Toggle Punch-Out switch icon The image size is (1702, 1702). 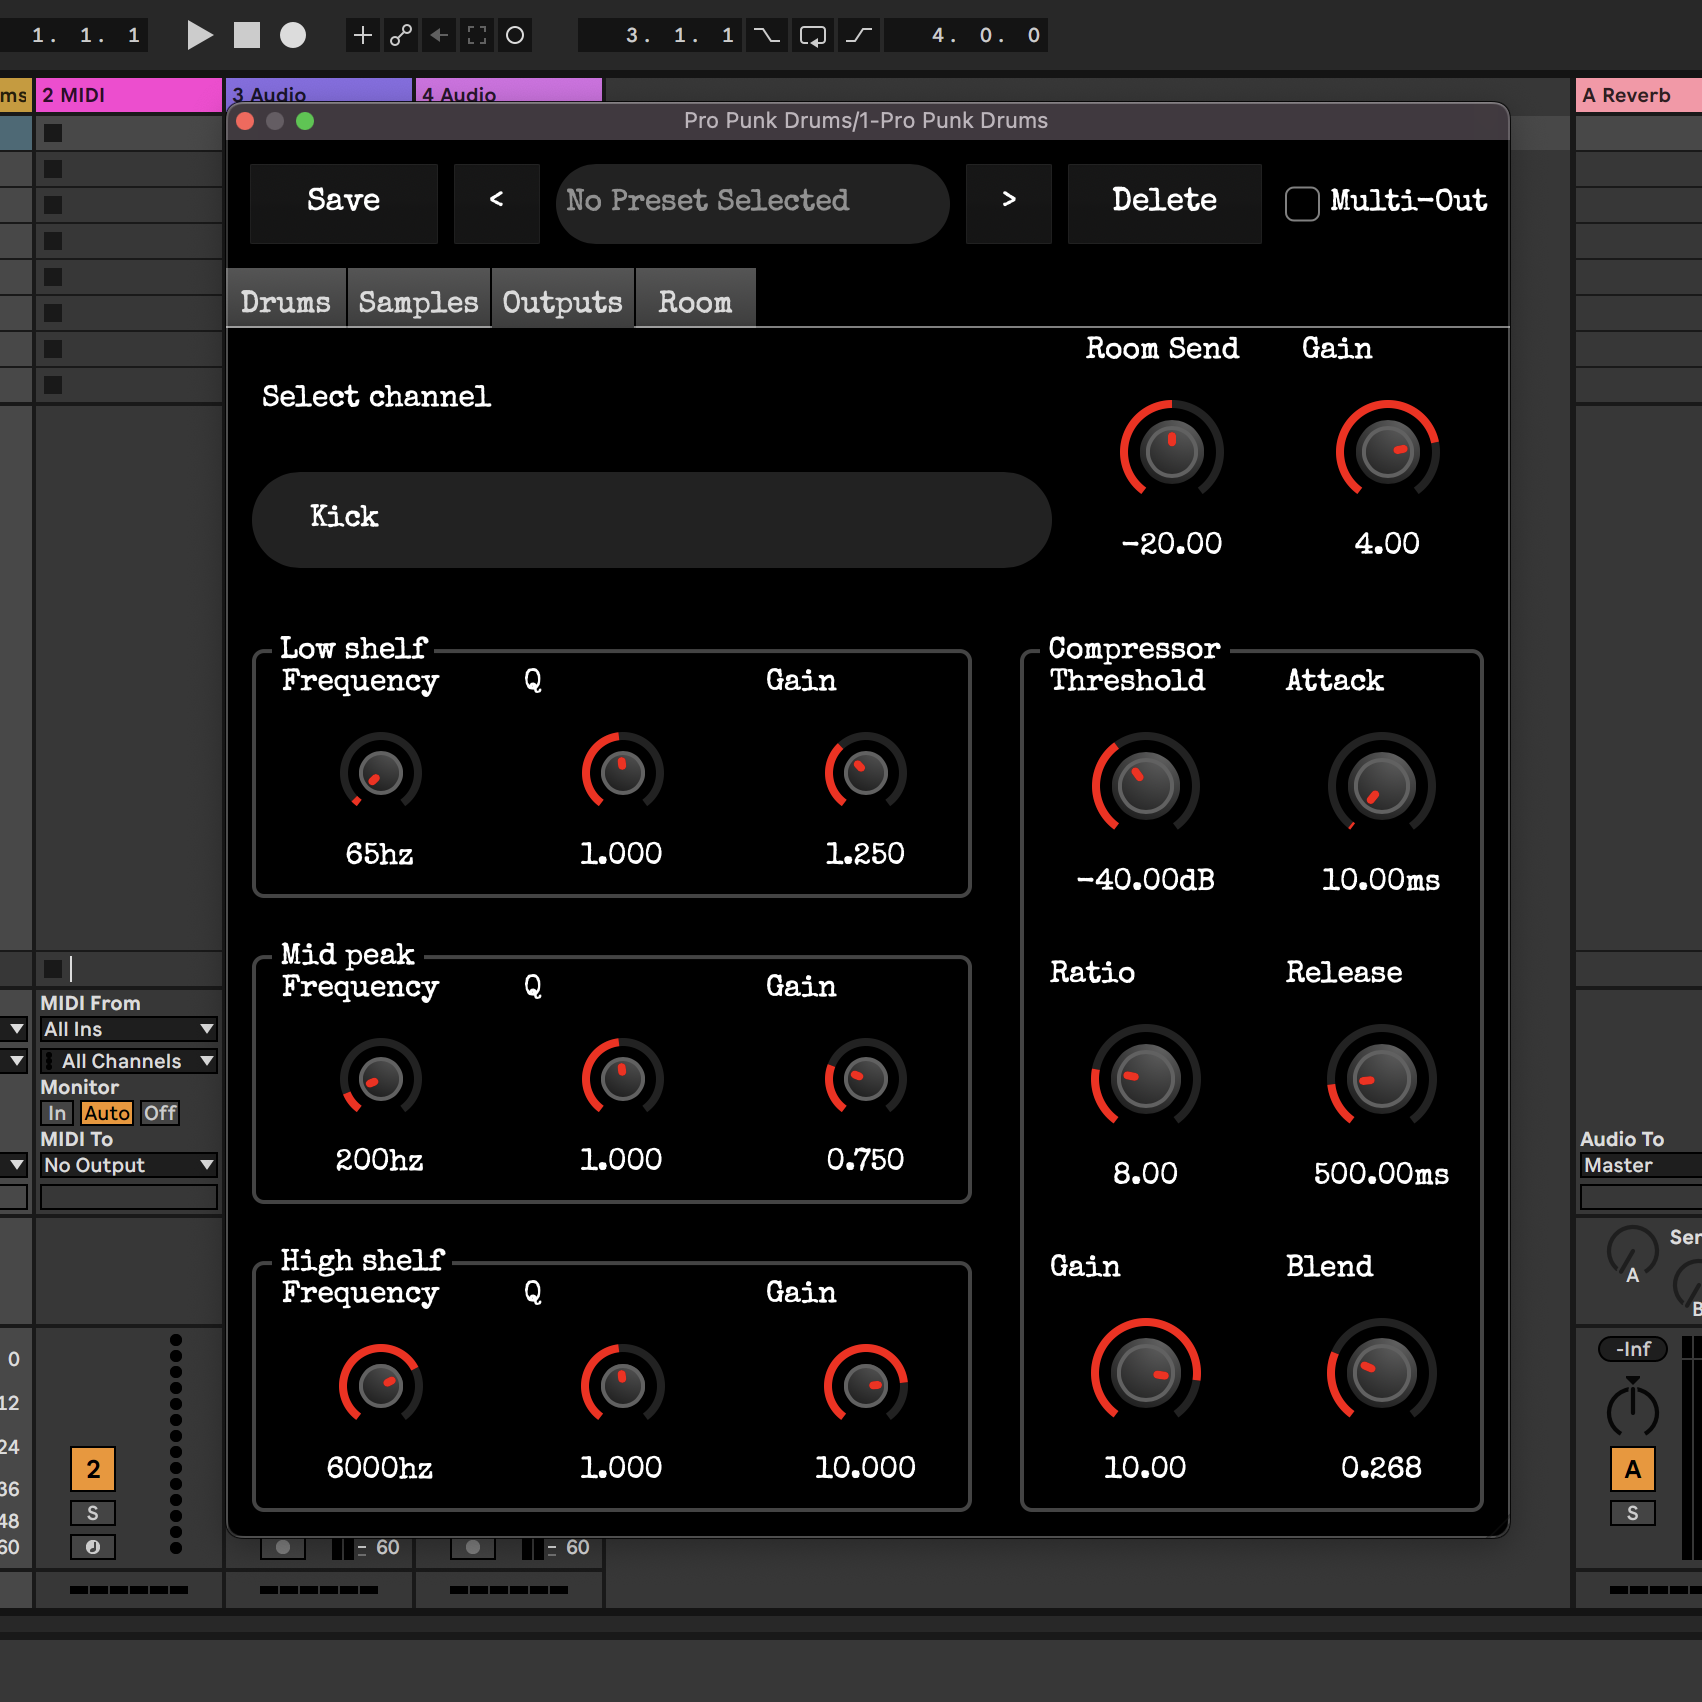[859, 35]
